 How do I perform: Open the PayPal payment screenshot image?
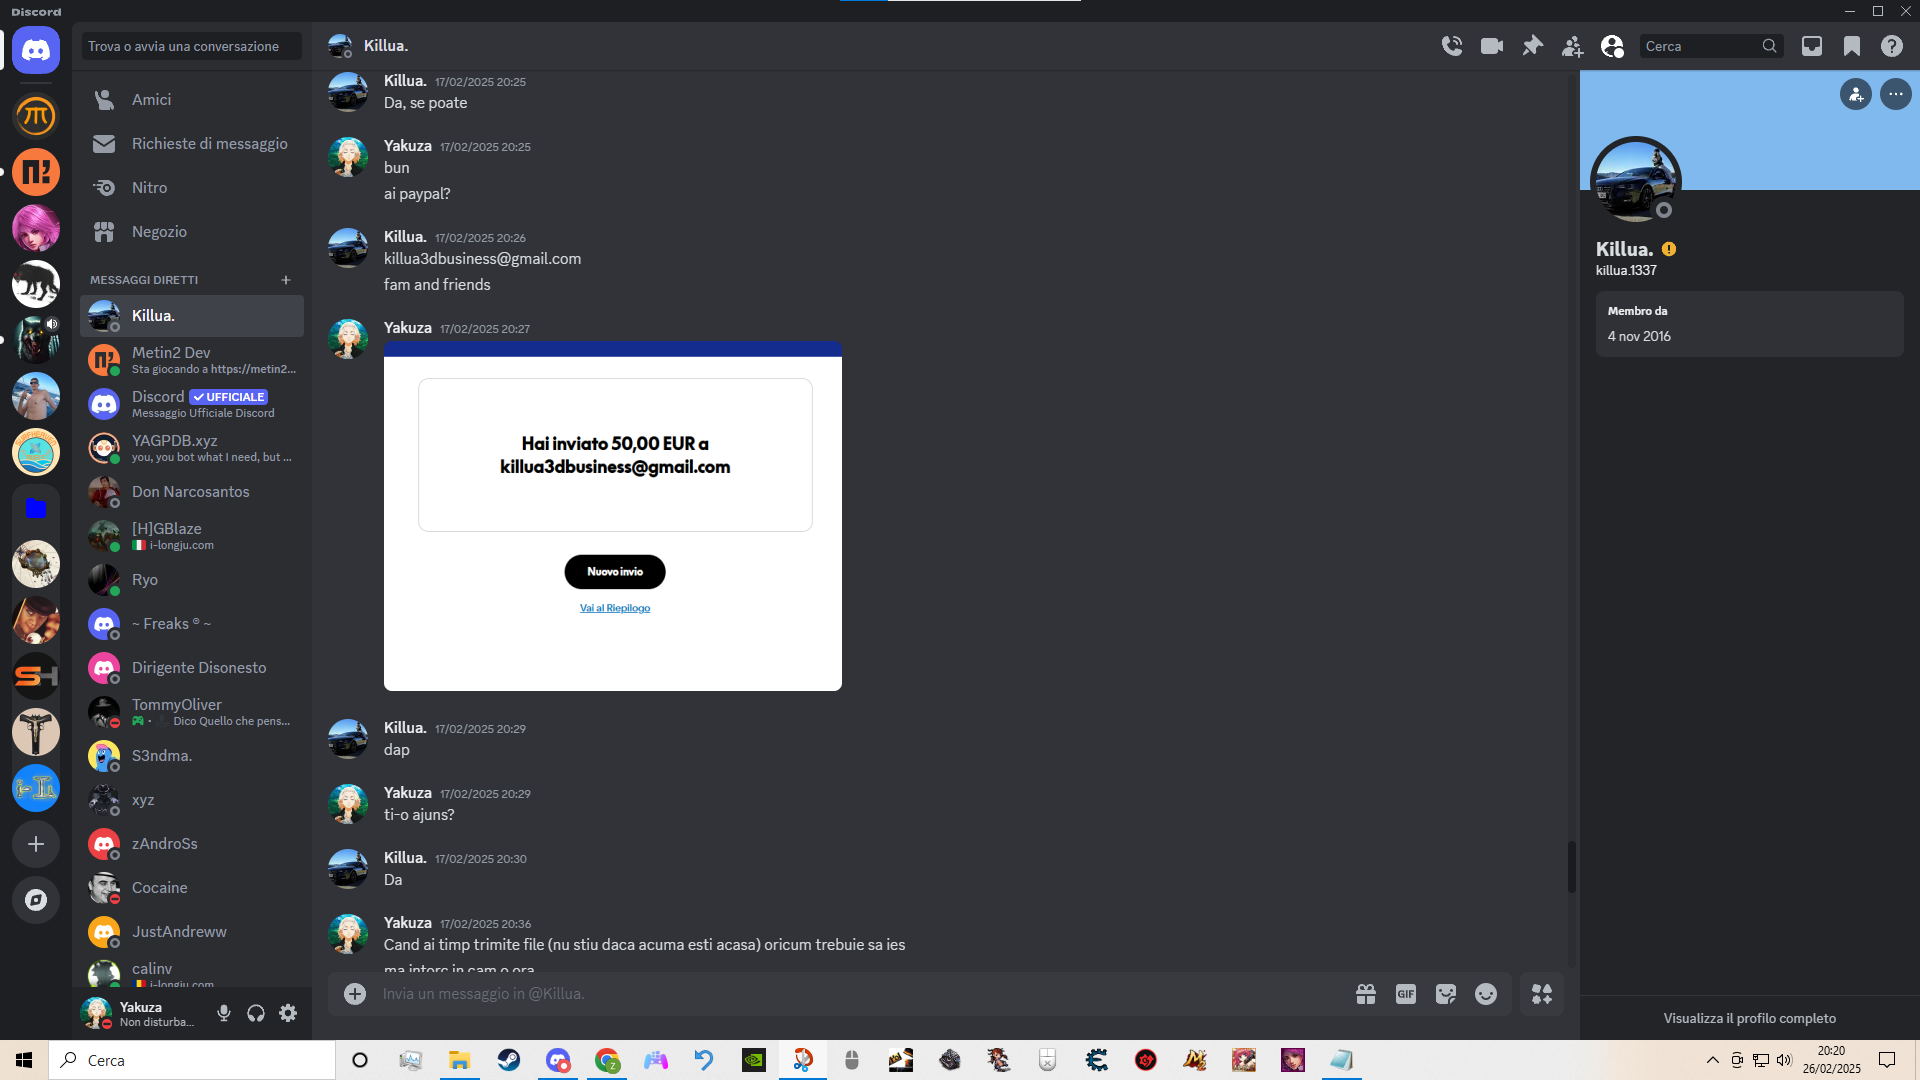coord(613,516)
